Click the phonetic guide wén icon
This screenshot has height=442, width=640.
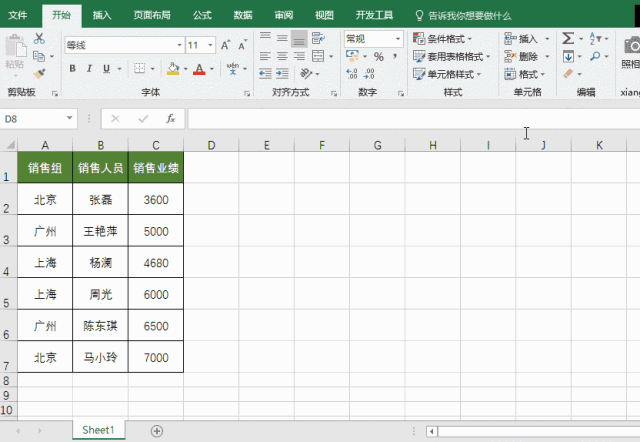(x=233, y=68)
